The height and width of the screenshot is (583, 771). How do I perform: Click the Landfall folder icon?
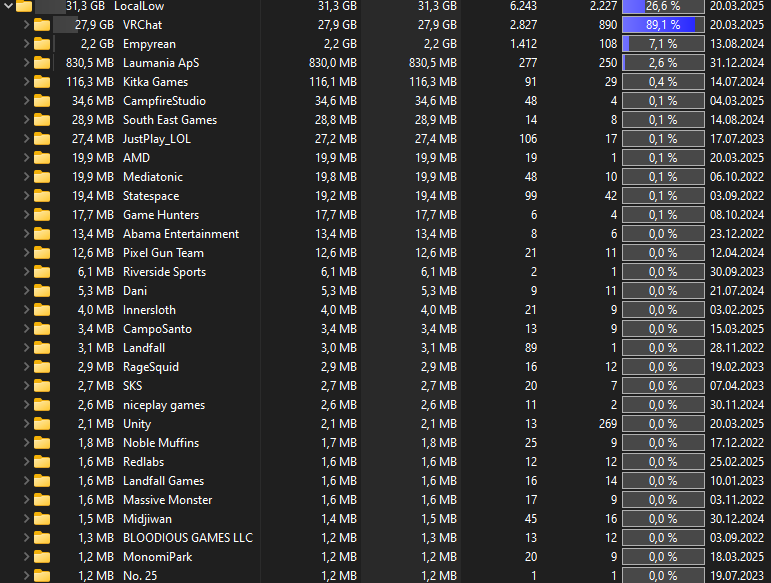[42, 348]
